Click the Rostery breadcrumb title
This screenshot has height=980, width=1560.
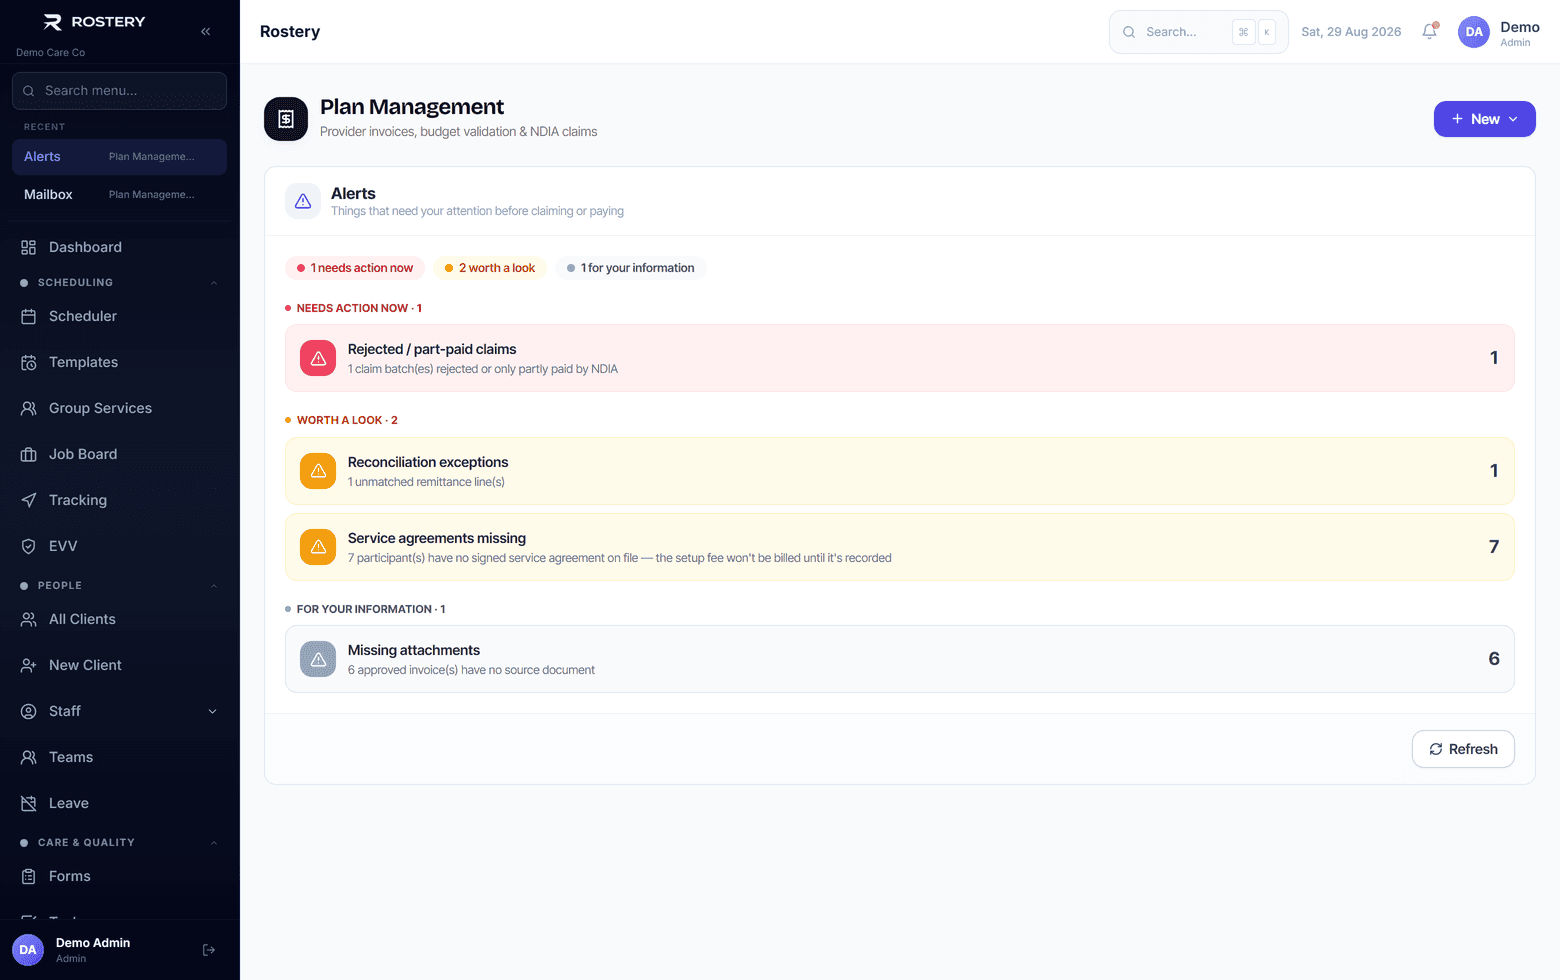[290, 32]
